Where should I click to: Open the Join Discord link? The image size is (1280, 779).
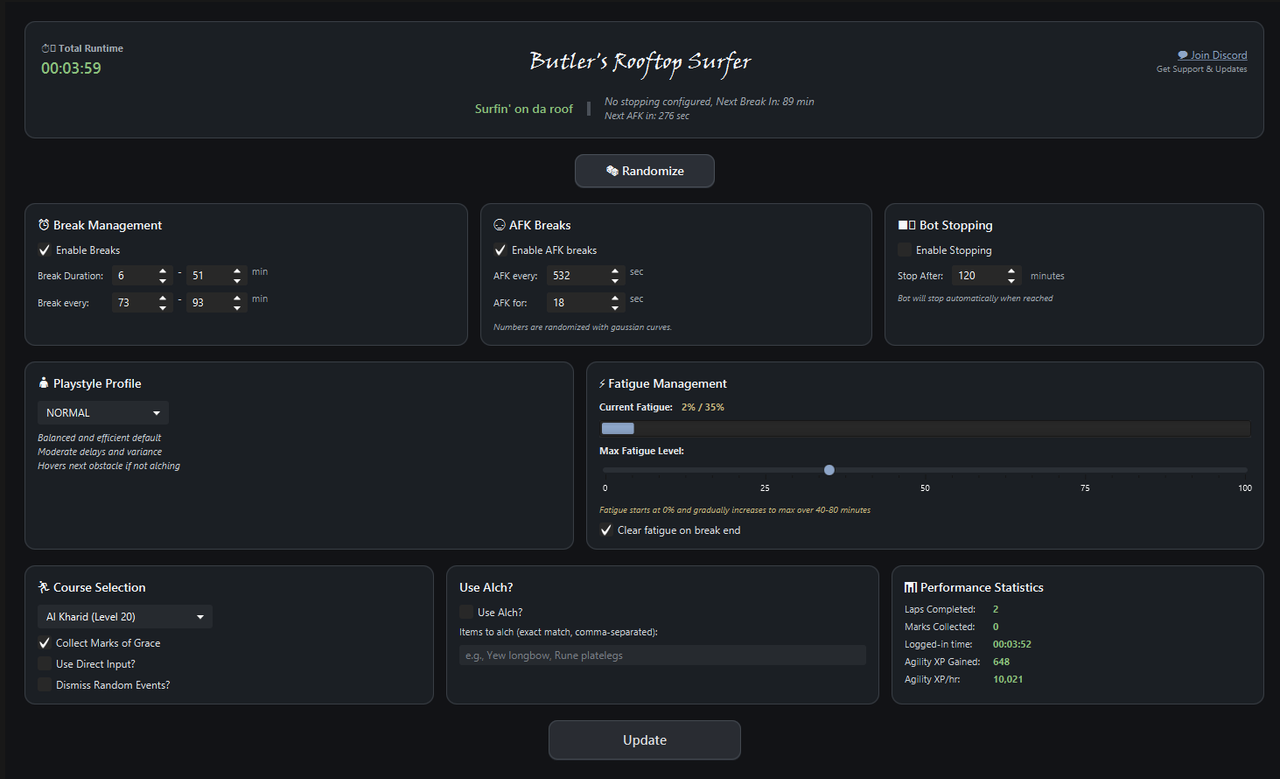(1212, 55)
